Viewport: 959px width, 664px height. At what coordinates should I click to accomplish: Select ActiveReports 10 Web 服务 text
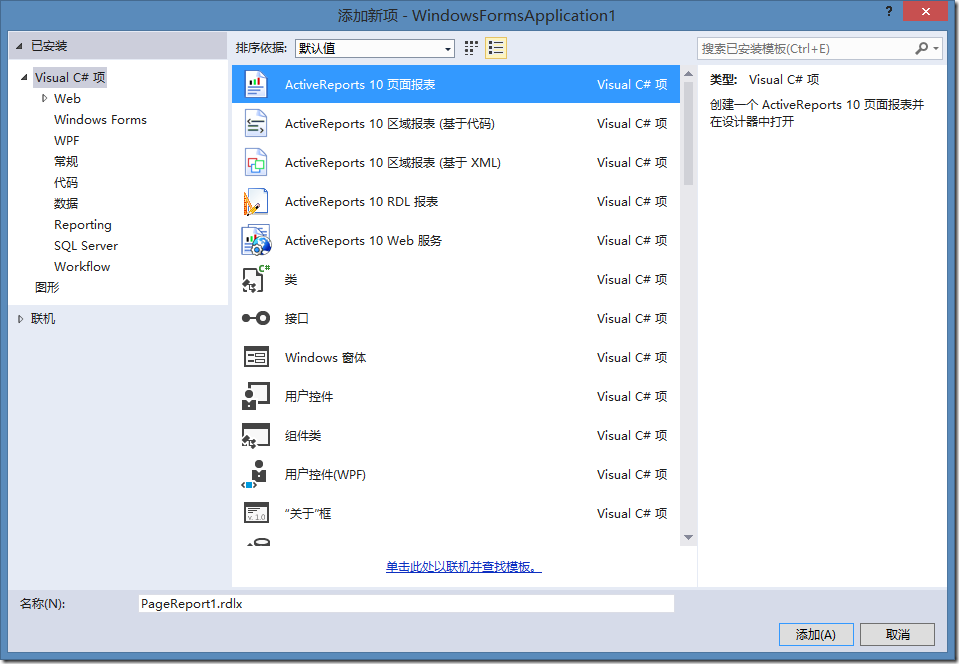[x=363, y=241]
